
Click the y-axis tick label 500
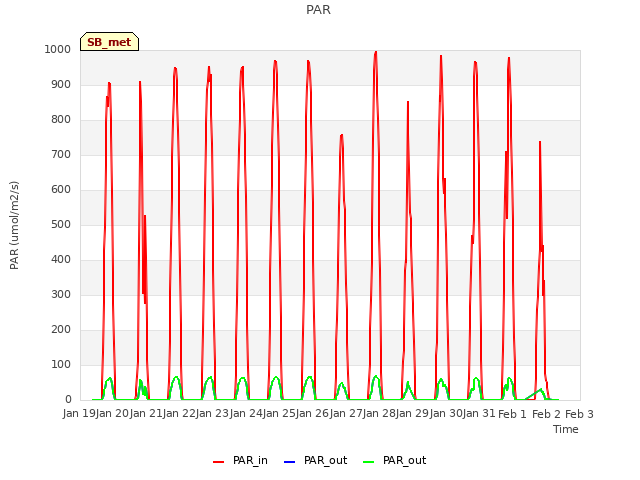(x=61, y=224)
